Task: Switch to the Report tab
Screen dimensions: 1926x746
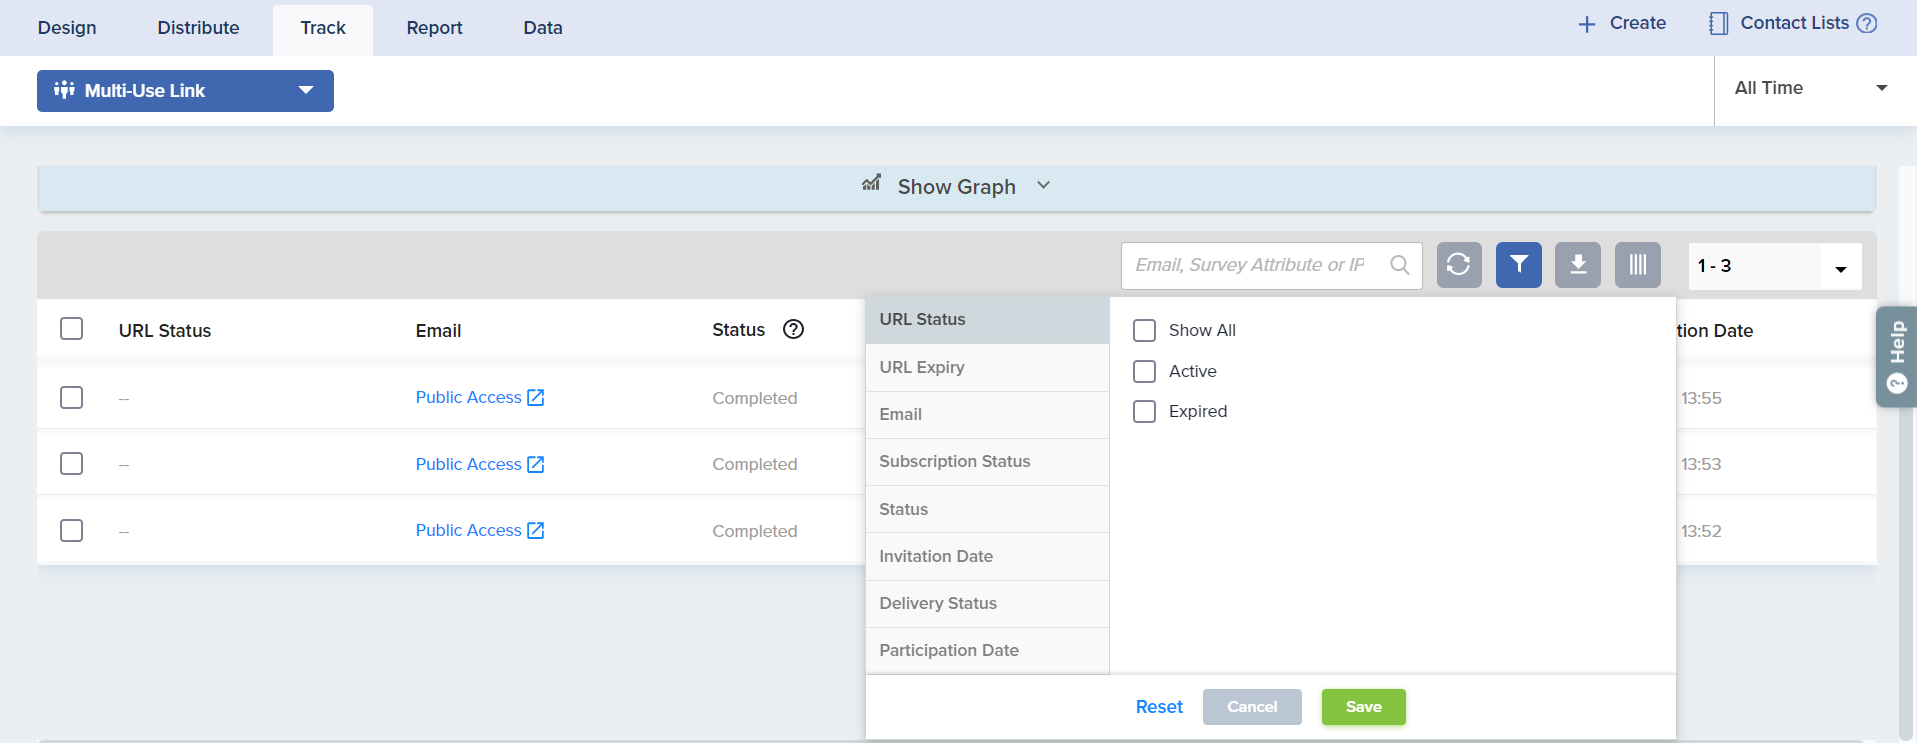Action: pyautogui.click(x=434, y=28)
